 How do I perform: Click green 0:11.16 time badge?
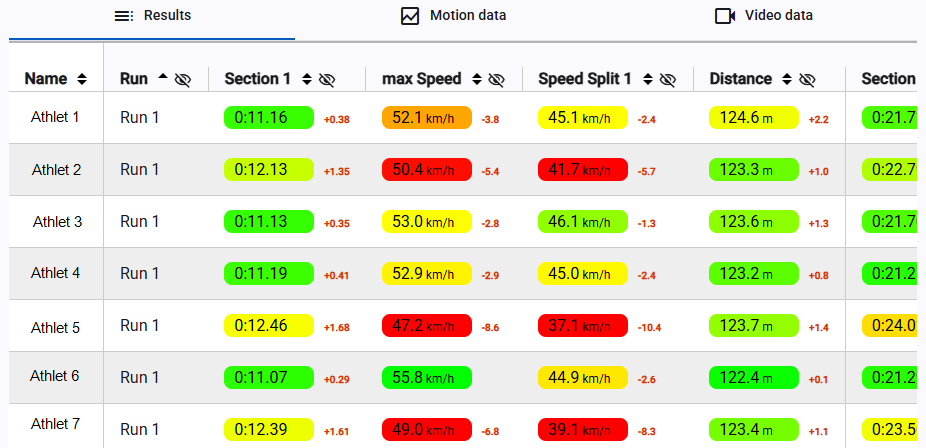click(x=269, y=117)
